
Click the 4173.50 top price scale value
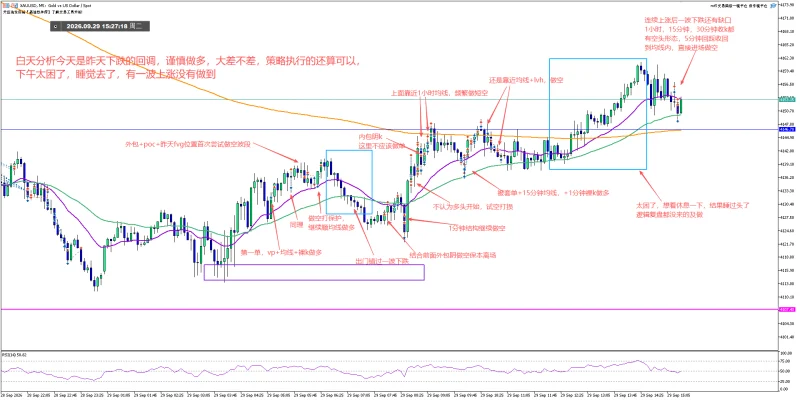tap(786, 5)
